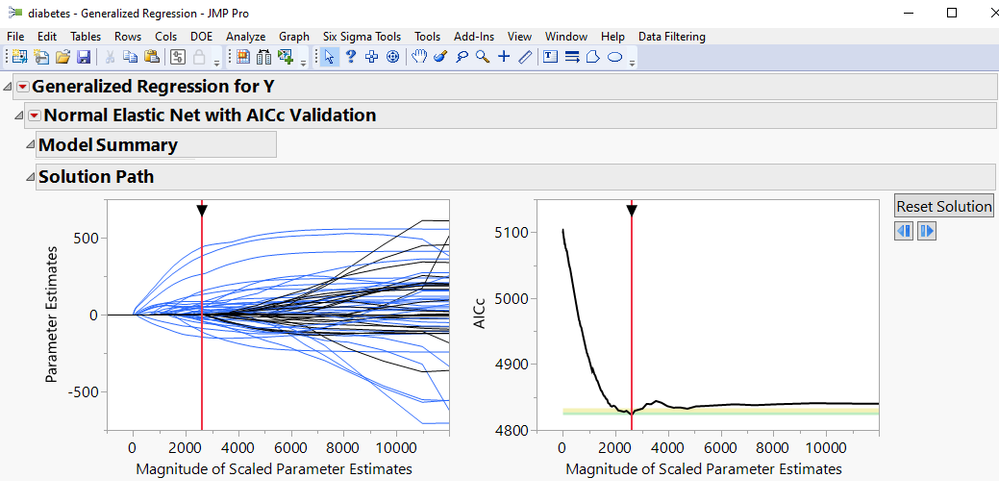The image size is (999, 481).
Task: Open the Cols menu
Action: (x=166, y=36)
